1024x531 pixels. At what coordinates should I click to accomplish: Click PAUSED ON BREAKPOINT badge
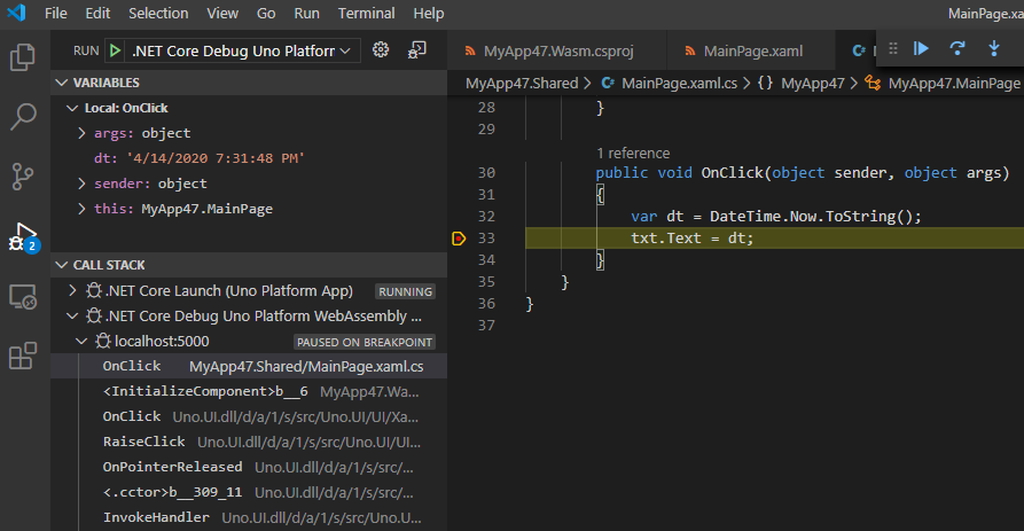point(364,342)
